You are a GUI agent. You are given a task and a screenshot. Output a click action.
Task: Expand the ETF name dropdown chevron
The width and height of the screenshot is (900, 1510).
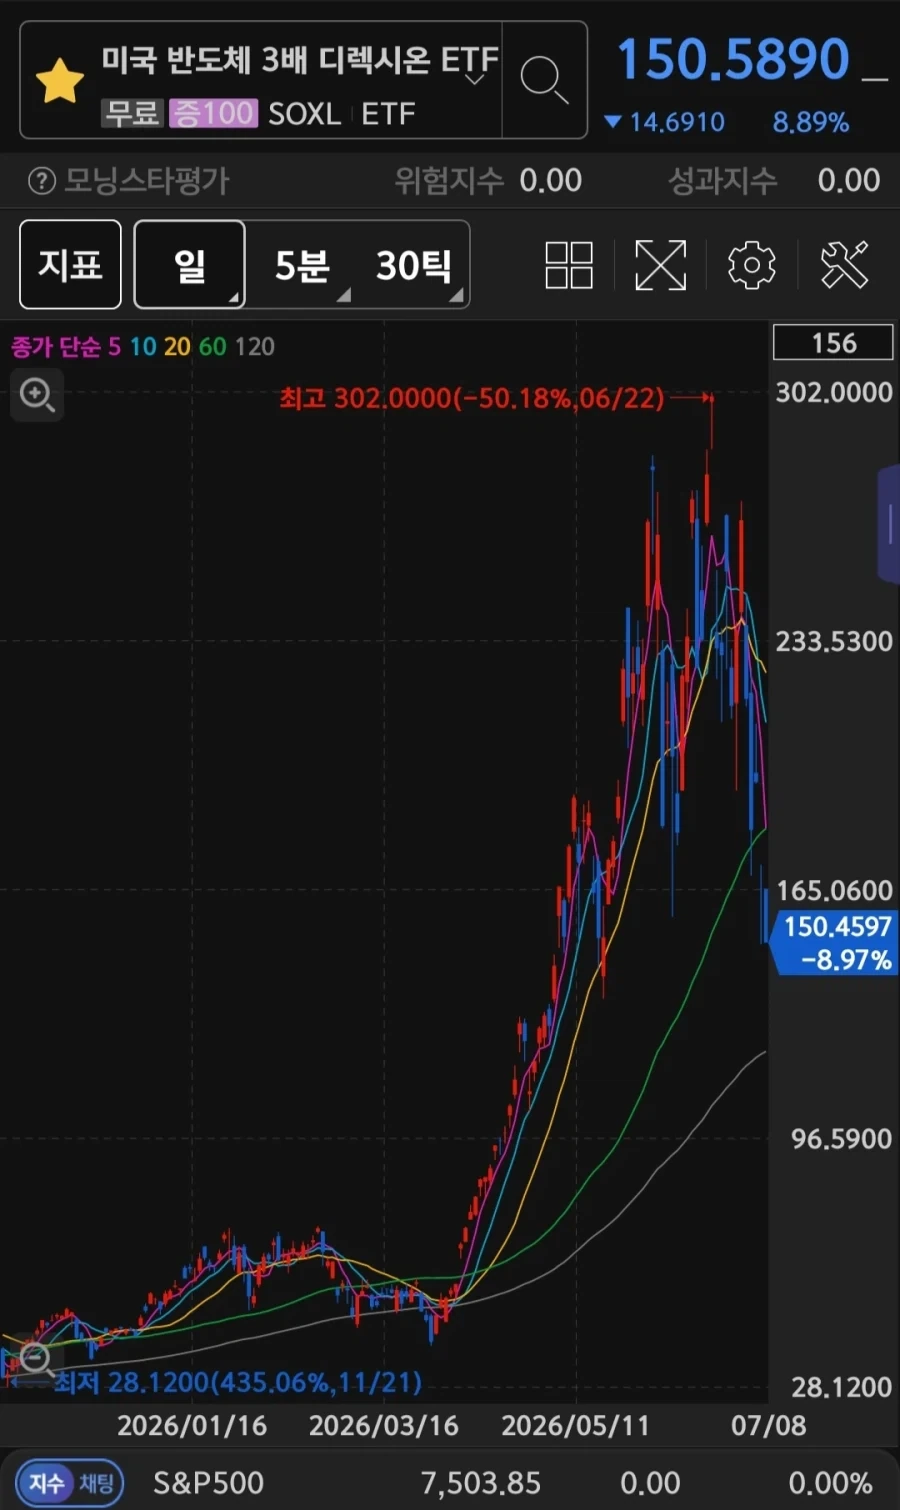tap(476, 78)
